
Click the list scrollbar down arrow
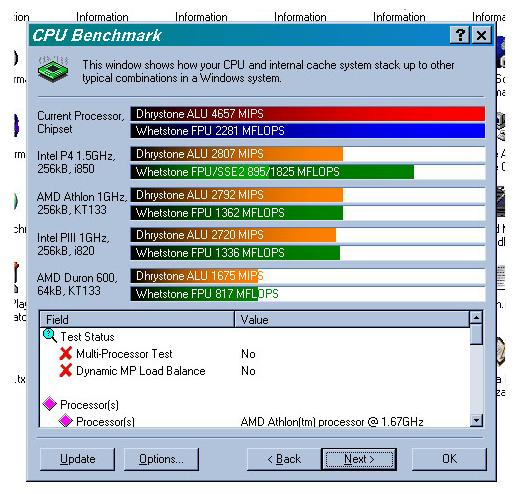pyautogui.click(x=476, y=420)
